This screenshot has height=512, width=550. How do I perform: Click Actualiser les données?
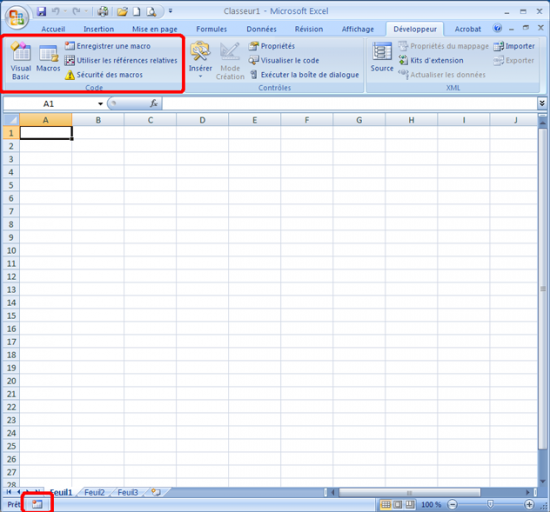point(442,75)
